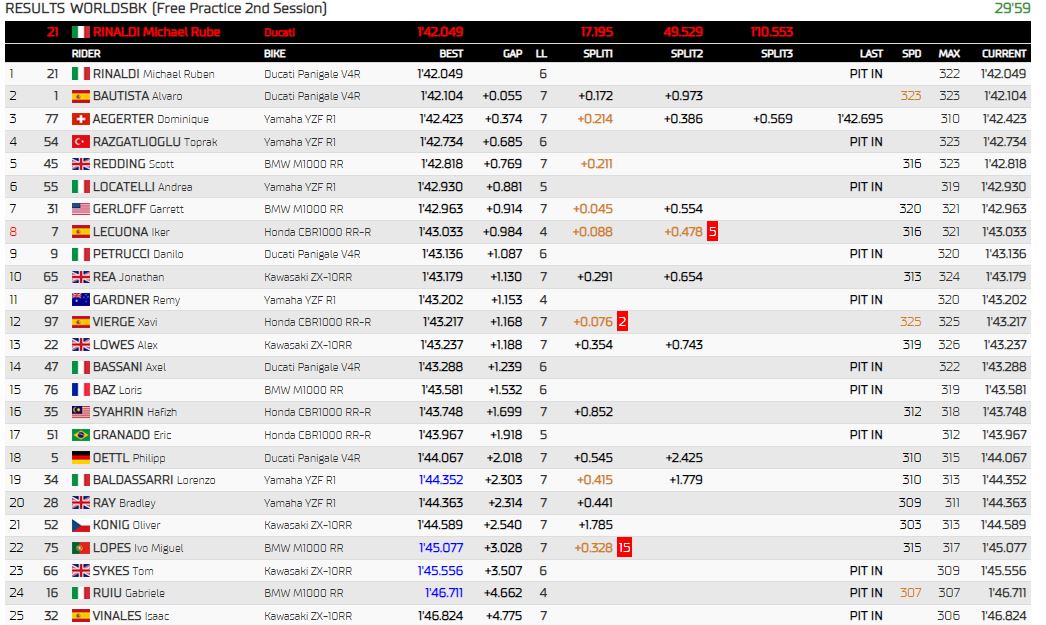Click the French flag beside BAZ Loris
The image size is (1046, 625).
(81, 390)
